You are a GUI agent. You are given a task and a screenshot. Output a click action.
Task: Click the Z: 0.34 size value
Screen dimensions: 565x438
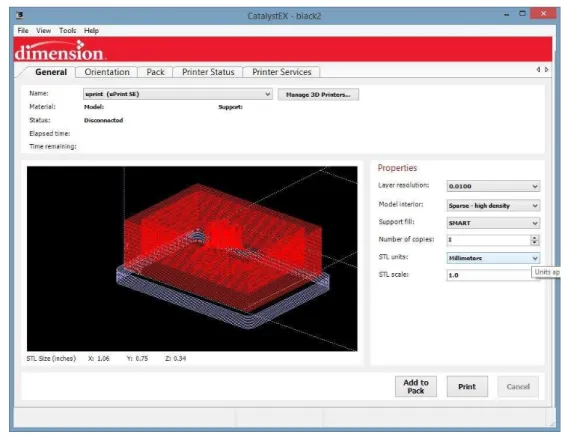[176, 358]
